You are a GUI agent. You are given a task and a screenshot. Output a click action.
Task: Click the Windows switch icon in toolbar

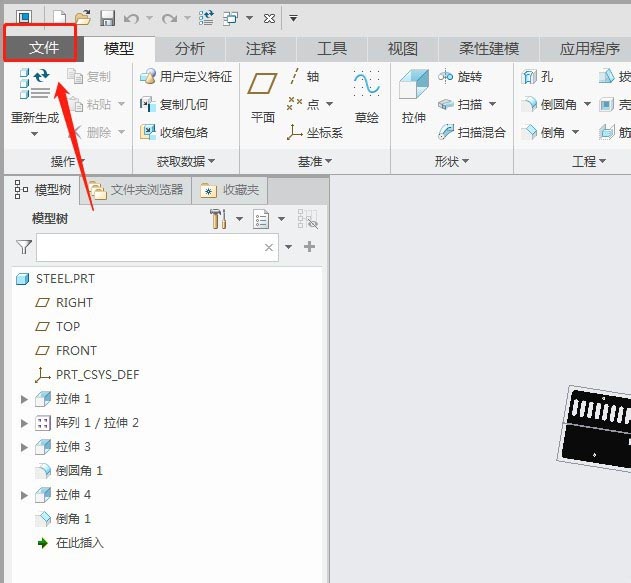231,18
